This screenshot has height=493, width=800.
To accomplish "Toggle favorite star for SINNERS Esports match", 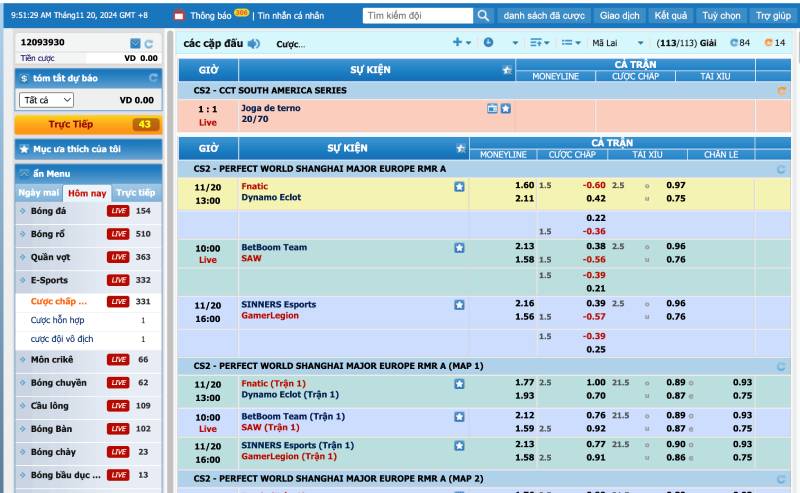I will pyautogui.click(x=459, y=305).
